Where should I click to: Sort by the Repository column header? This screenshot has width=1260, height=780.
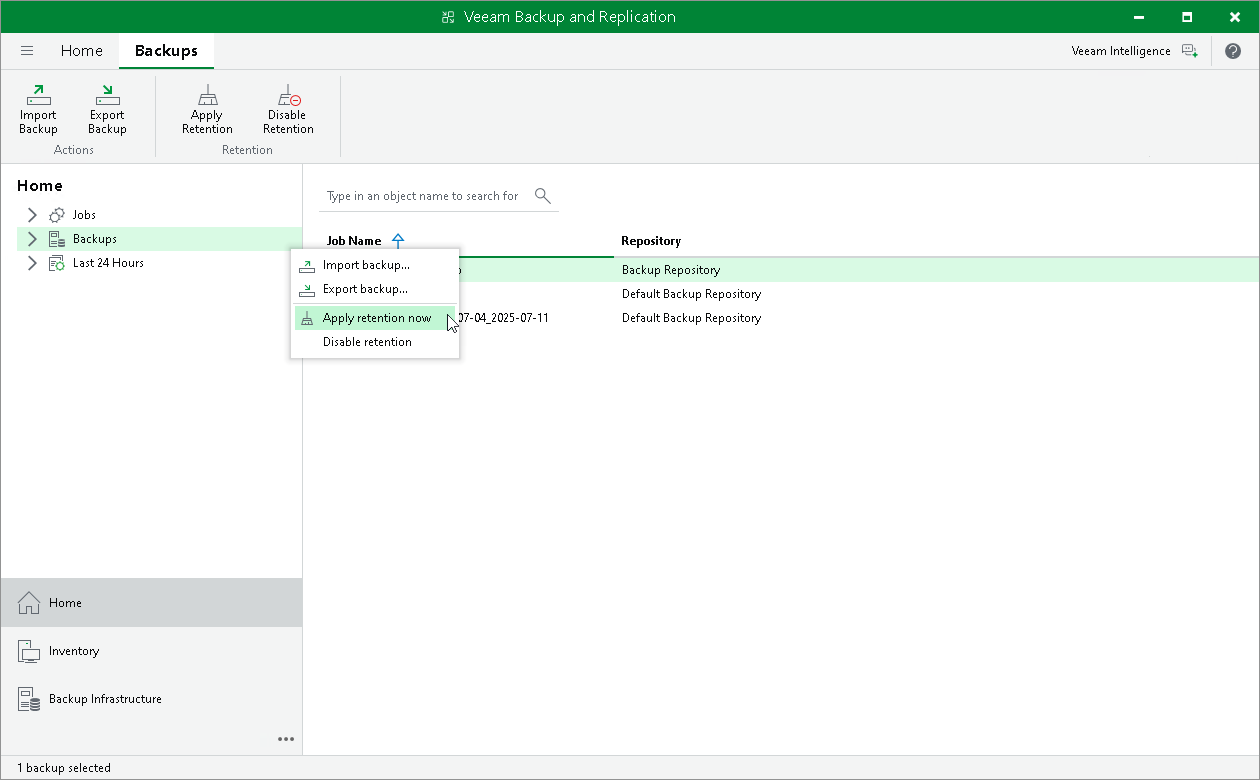click(x=651, y=241)
